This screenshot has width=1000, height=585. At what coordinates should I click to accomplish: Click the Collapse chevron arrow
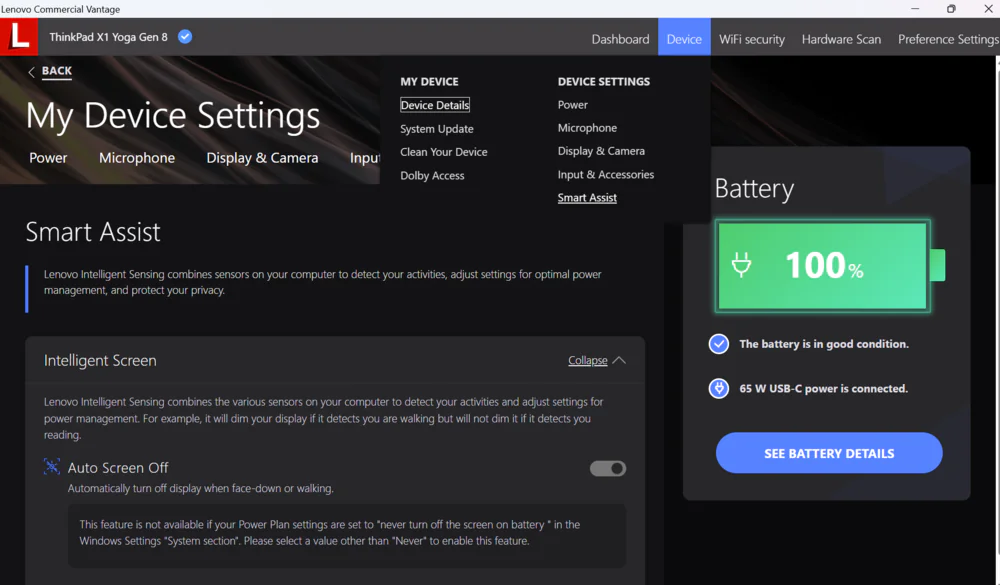[x=619, y=360]
